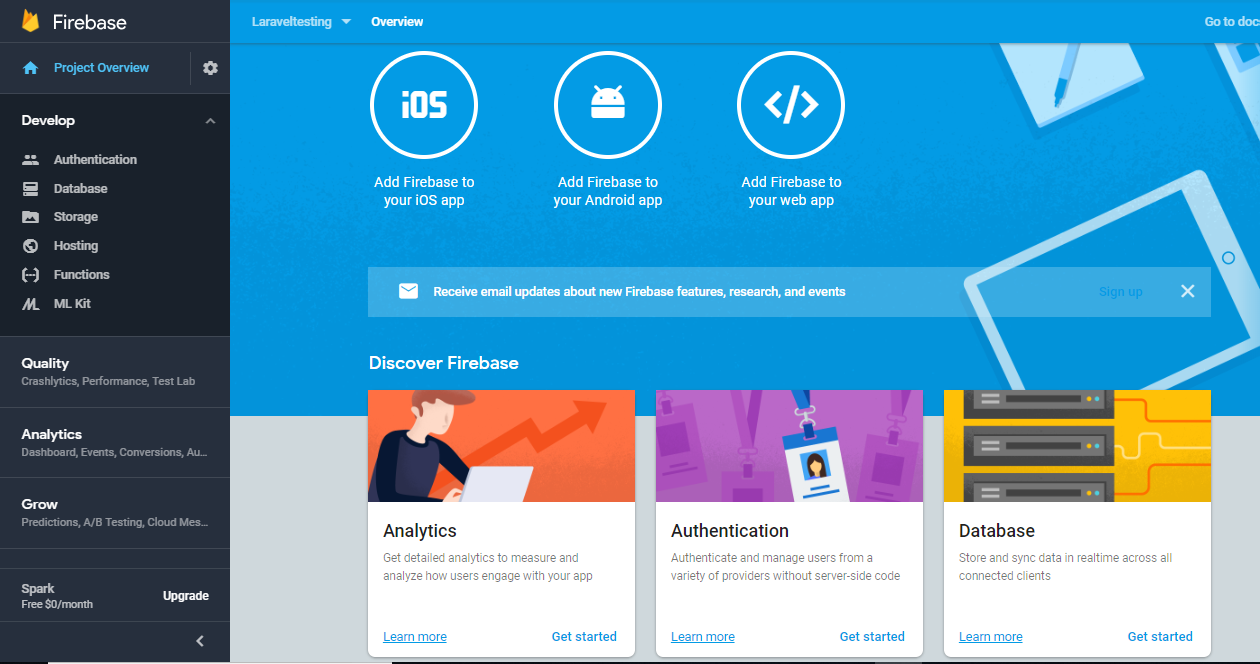1260x664 pixels.
Task: Select the Overview tab in header
Action: point(397,22)
